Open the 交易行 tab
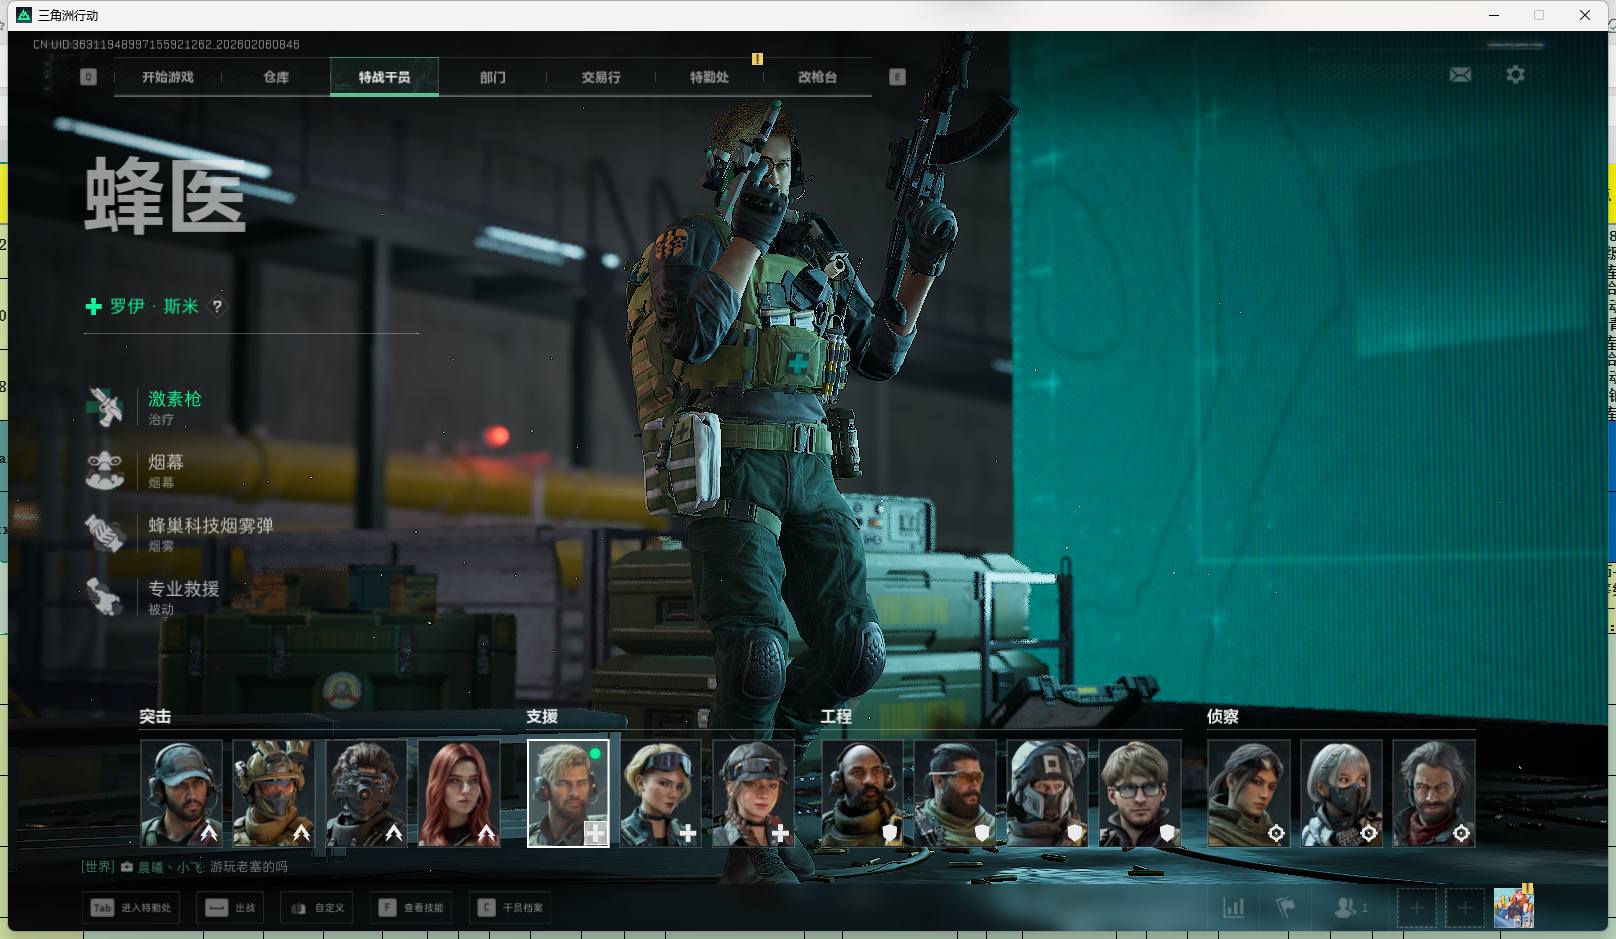The image size is (1616, 939). coord(601,77)
